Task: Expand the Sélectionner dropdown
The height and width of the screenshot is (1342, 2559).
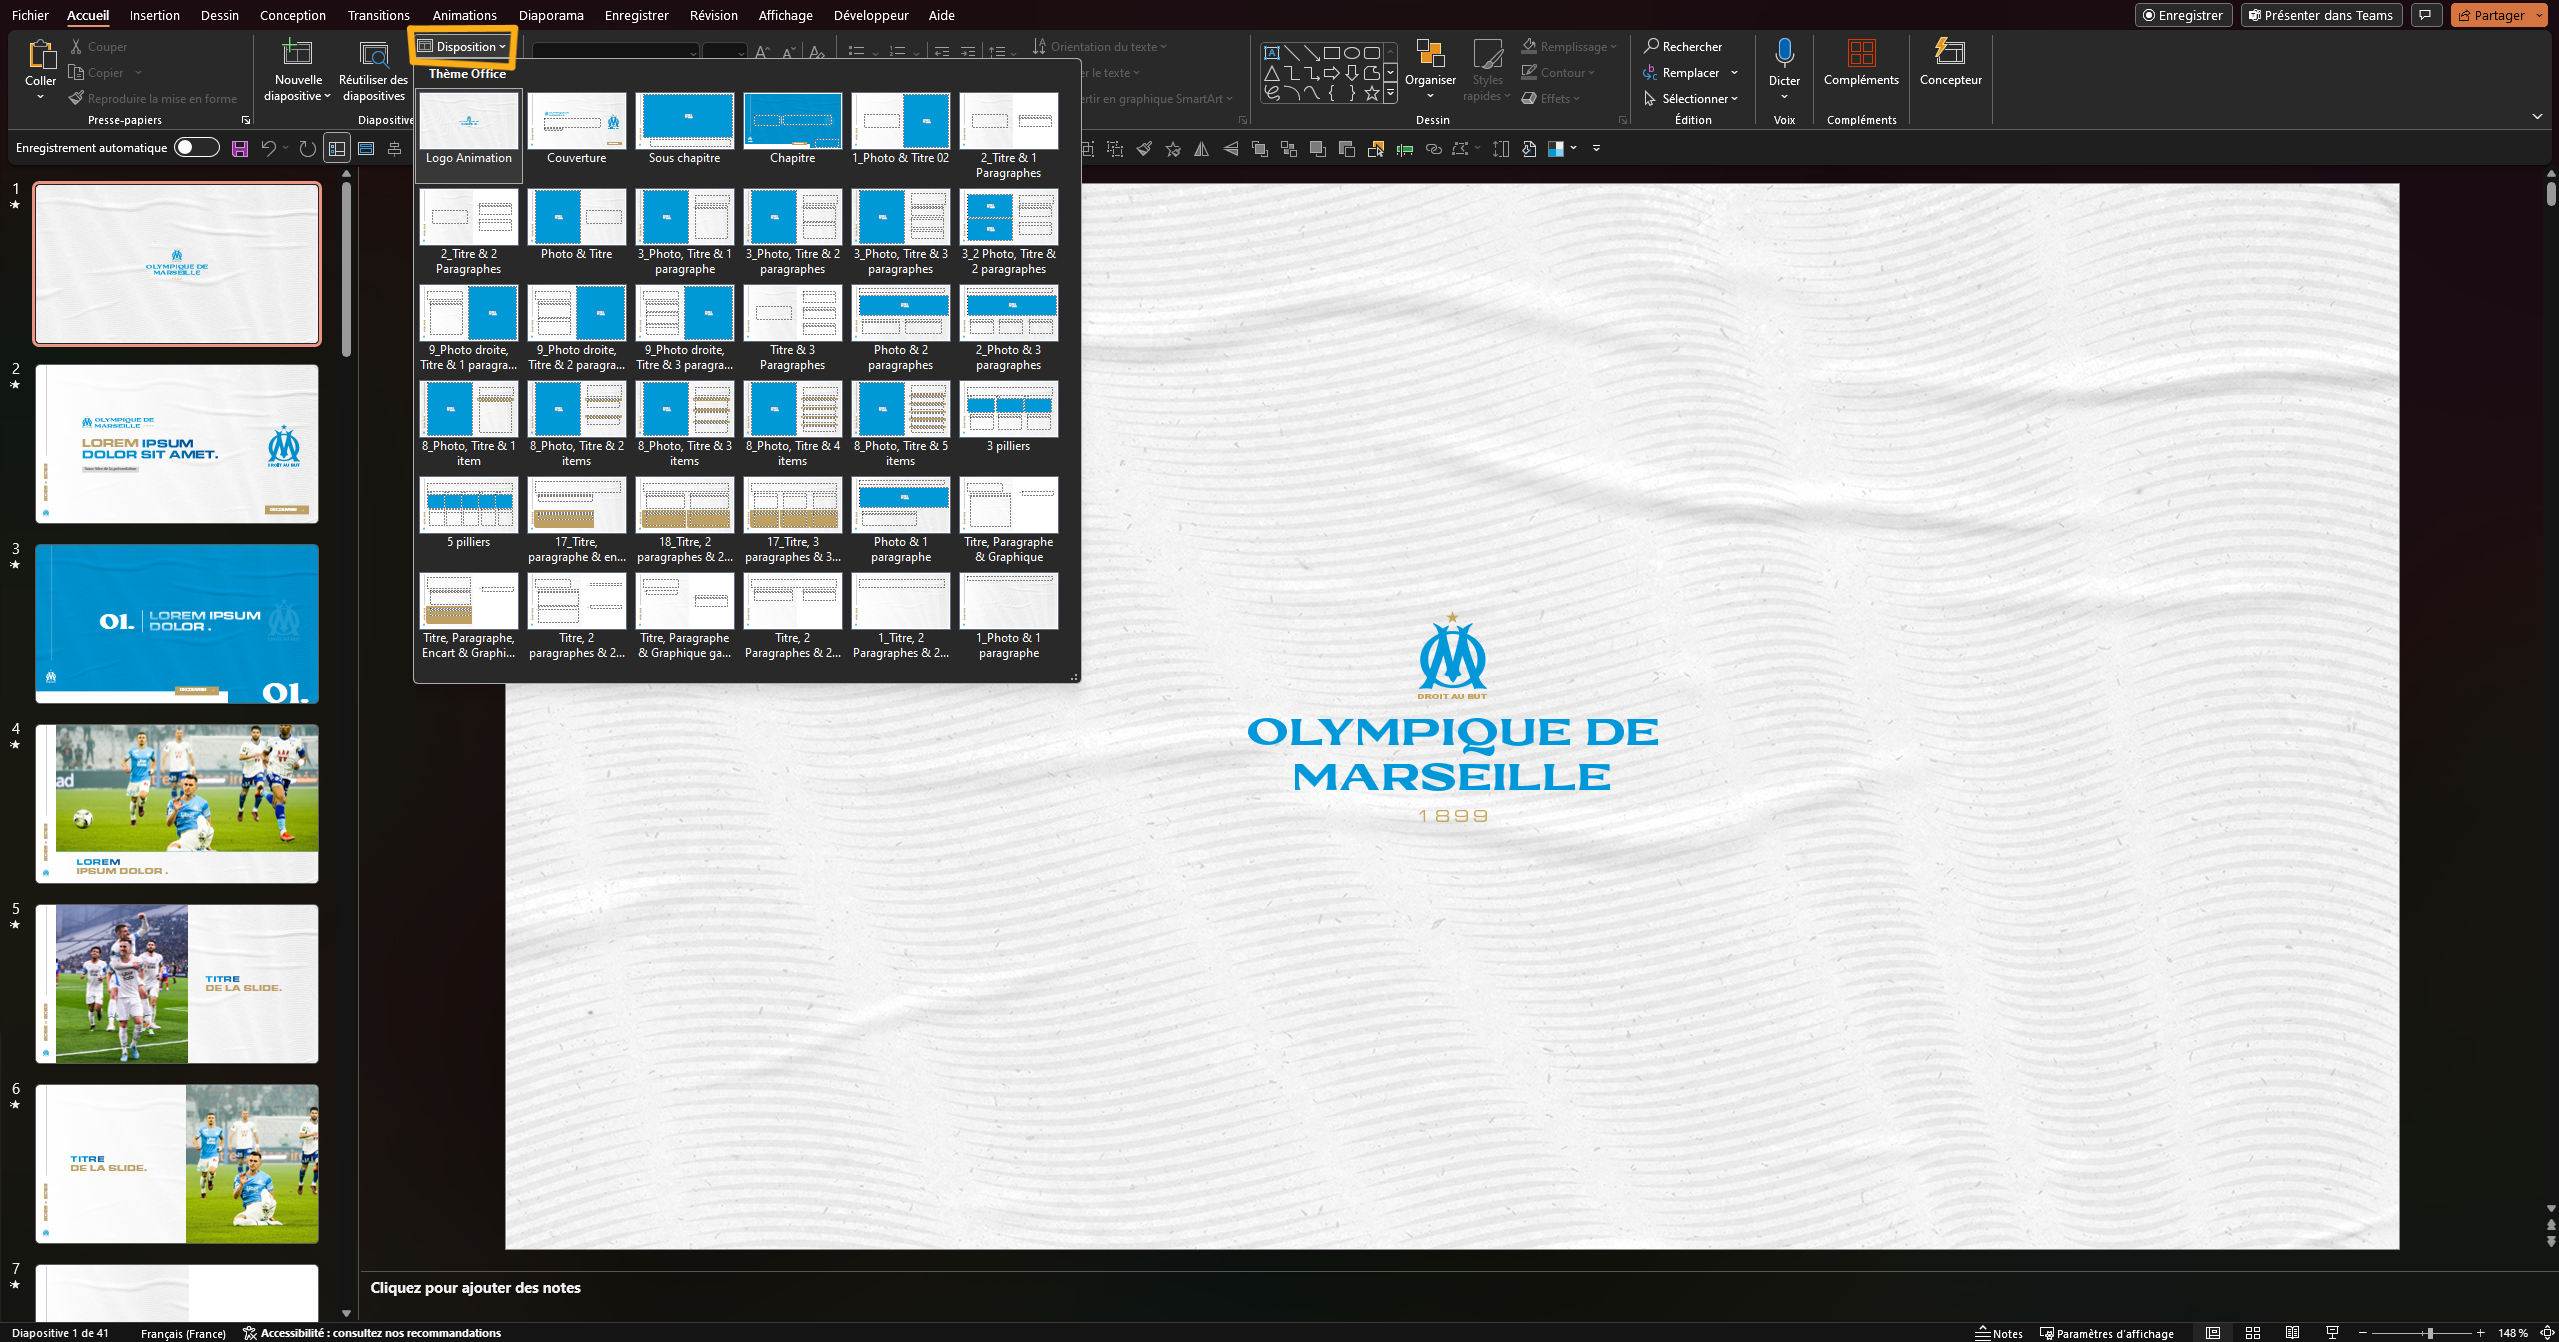Action: click(x=1692, y=98)
